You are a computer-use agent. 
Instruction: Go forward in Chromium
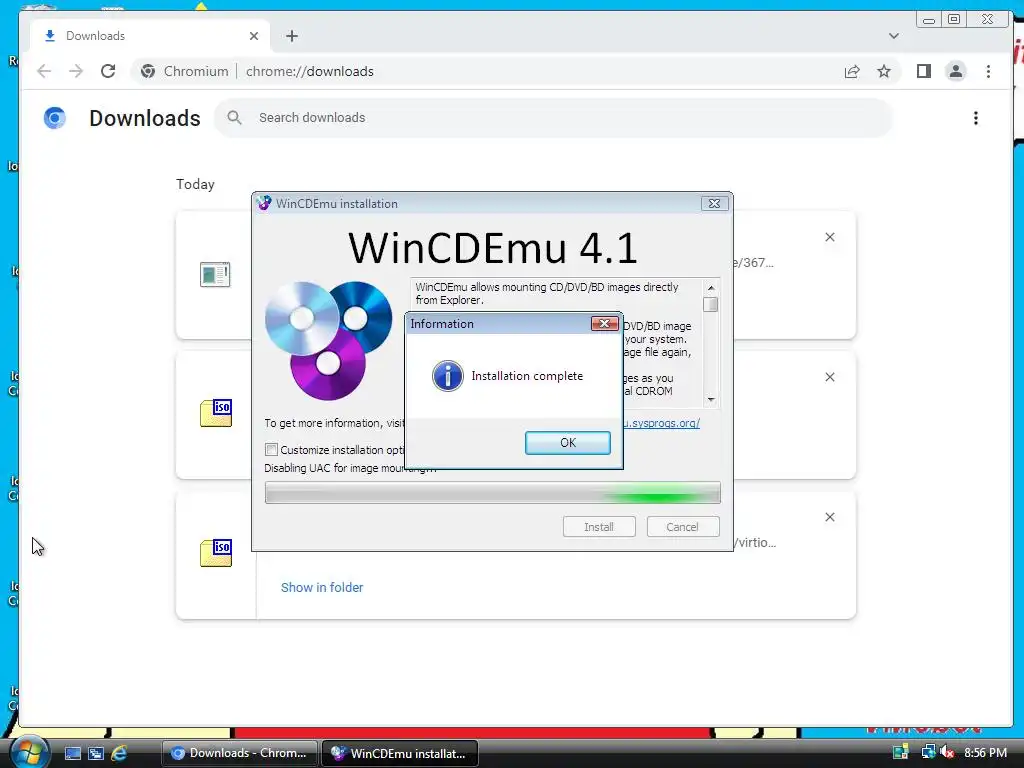[x=76, y=71]
